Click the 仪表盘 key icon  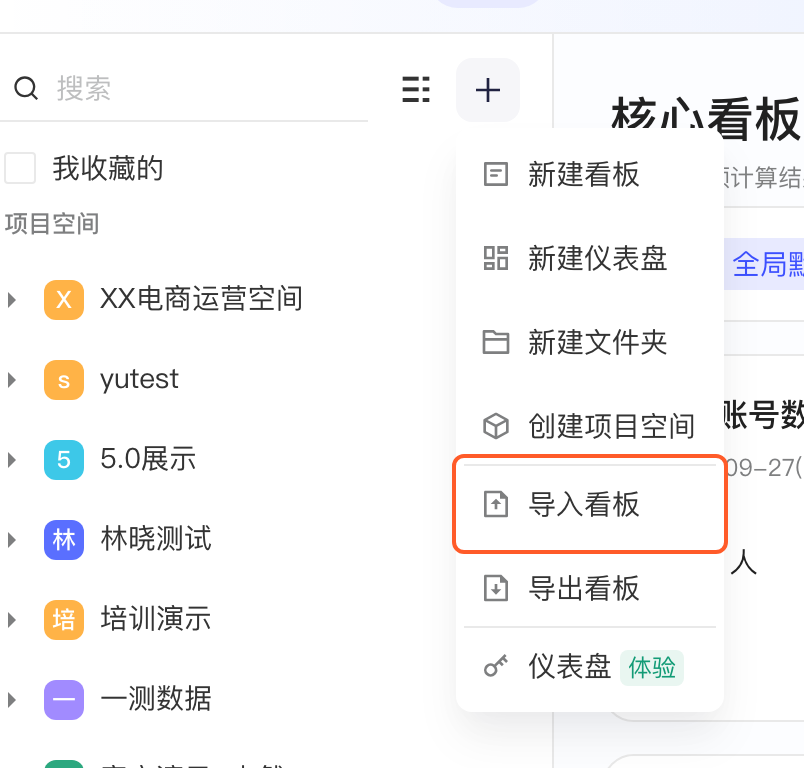[496, 666]
